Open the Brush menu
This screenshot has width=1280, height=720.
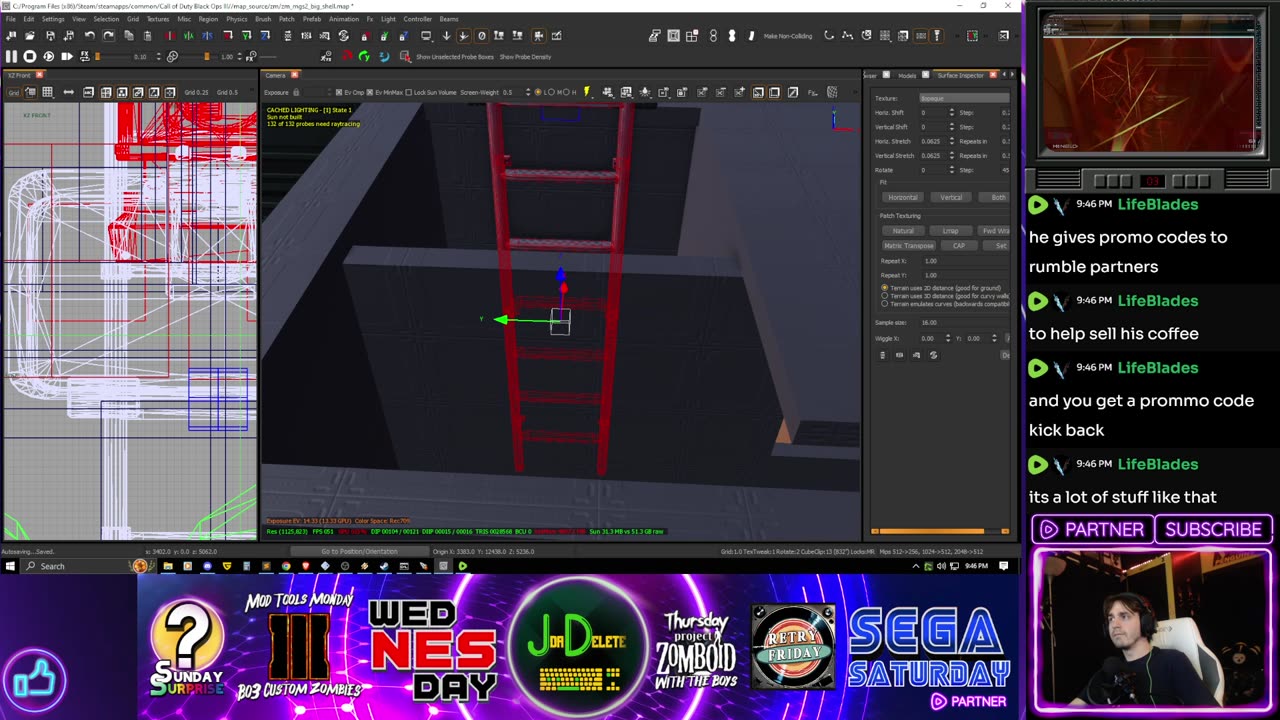coord(263,19)
